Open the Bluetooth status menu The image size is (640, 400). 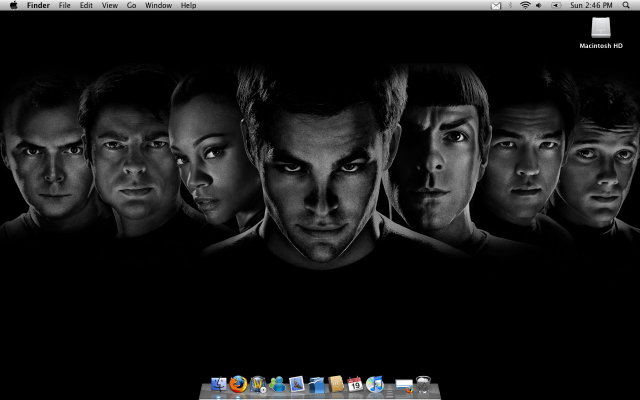510,5
